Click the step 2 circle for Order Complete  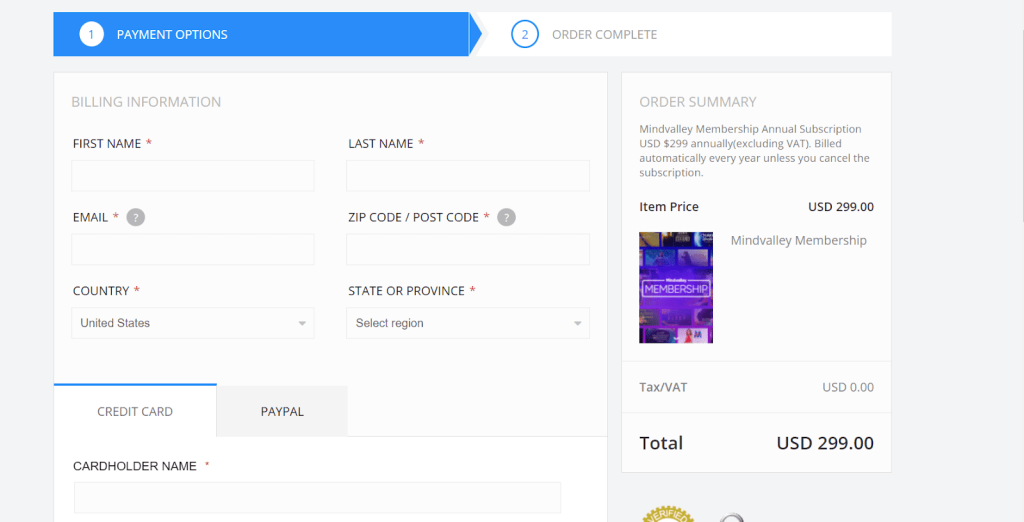tap(524, 34)
